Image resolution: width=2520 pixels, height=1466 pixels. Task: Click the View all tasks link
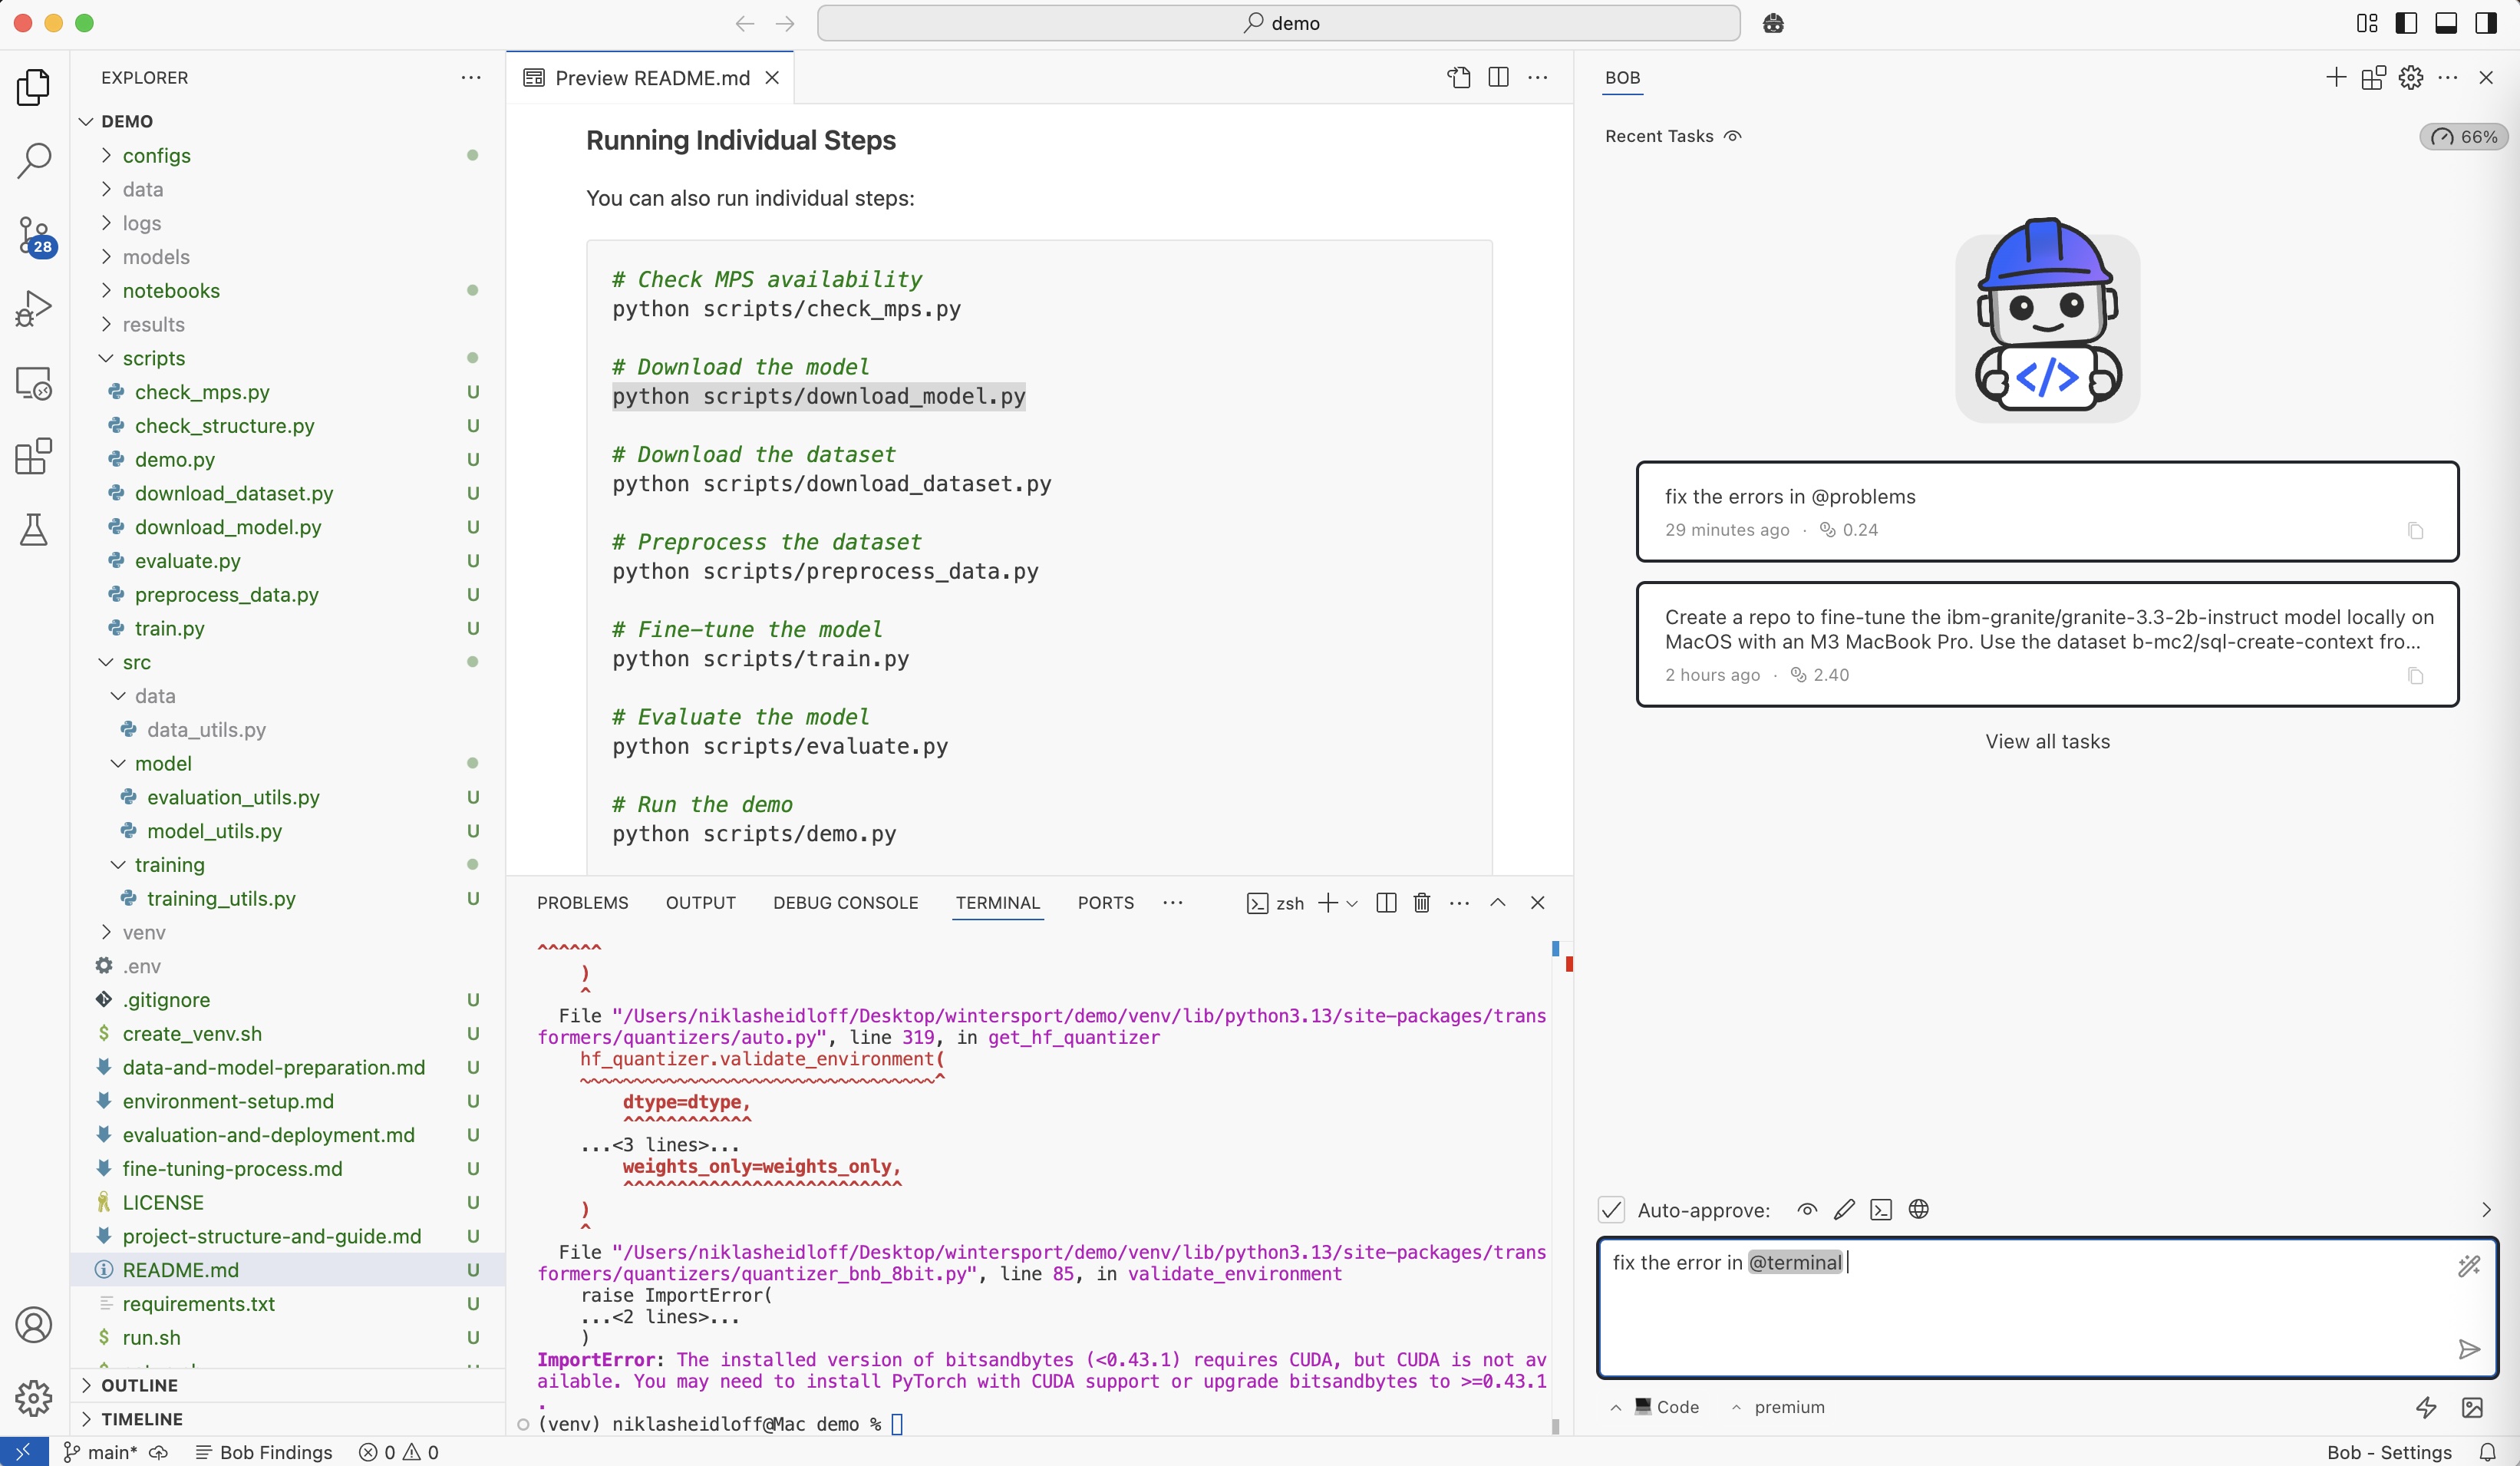pos(2047,741)
